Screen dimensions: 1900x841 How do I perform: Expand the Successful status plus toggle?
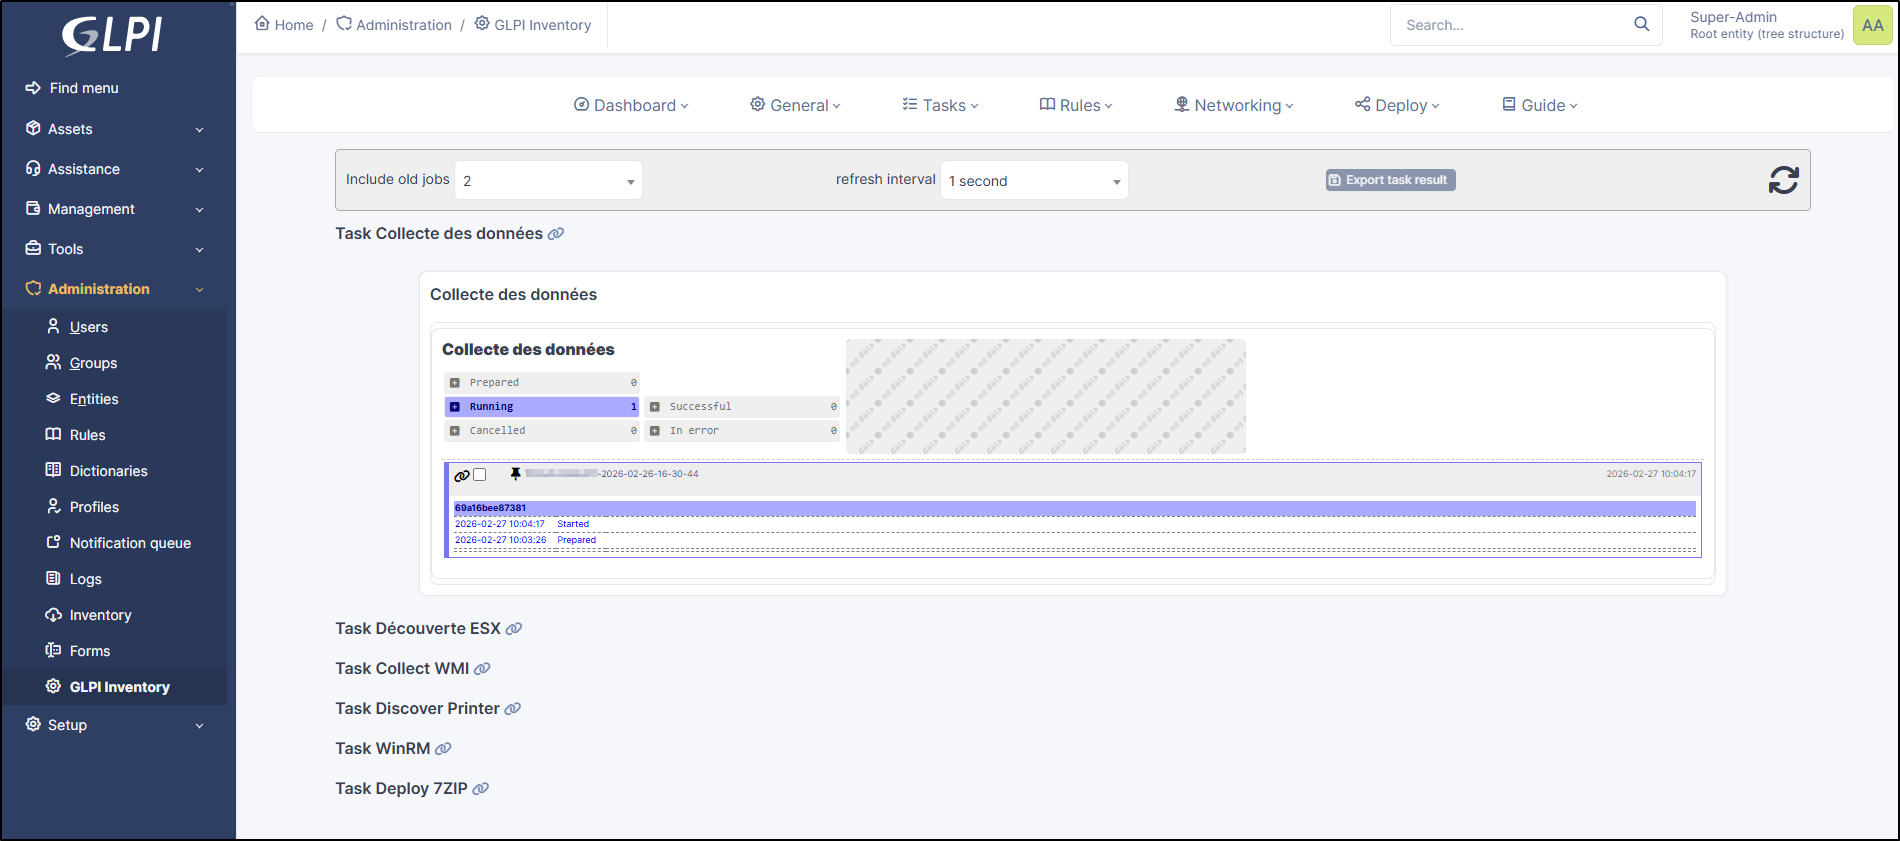[655, 407]
